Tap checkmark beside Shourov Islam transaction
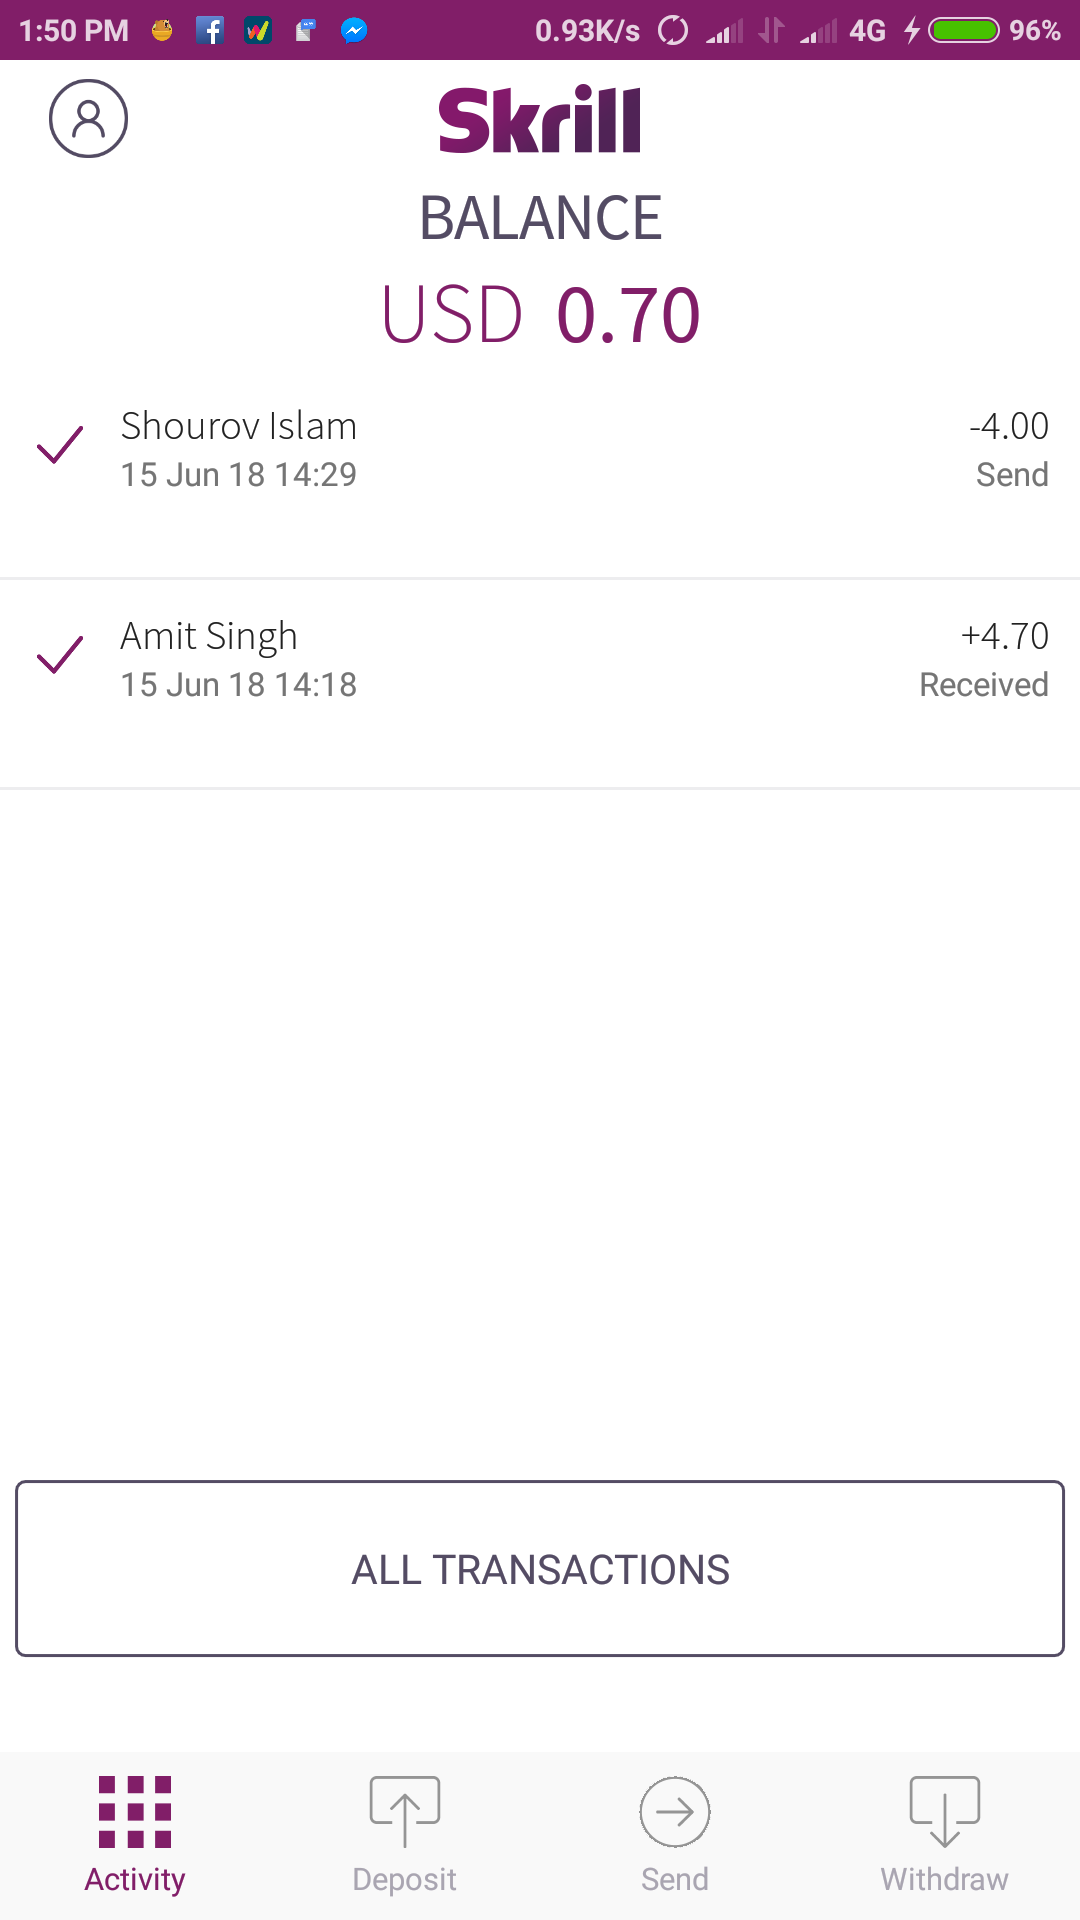 tap(60, 445)
